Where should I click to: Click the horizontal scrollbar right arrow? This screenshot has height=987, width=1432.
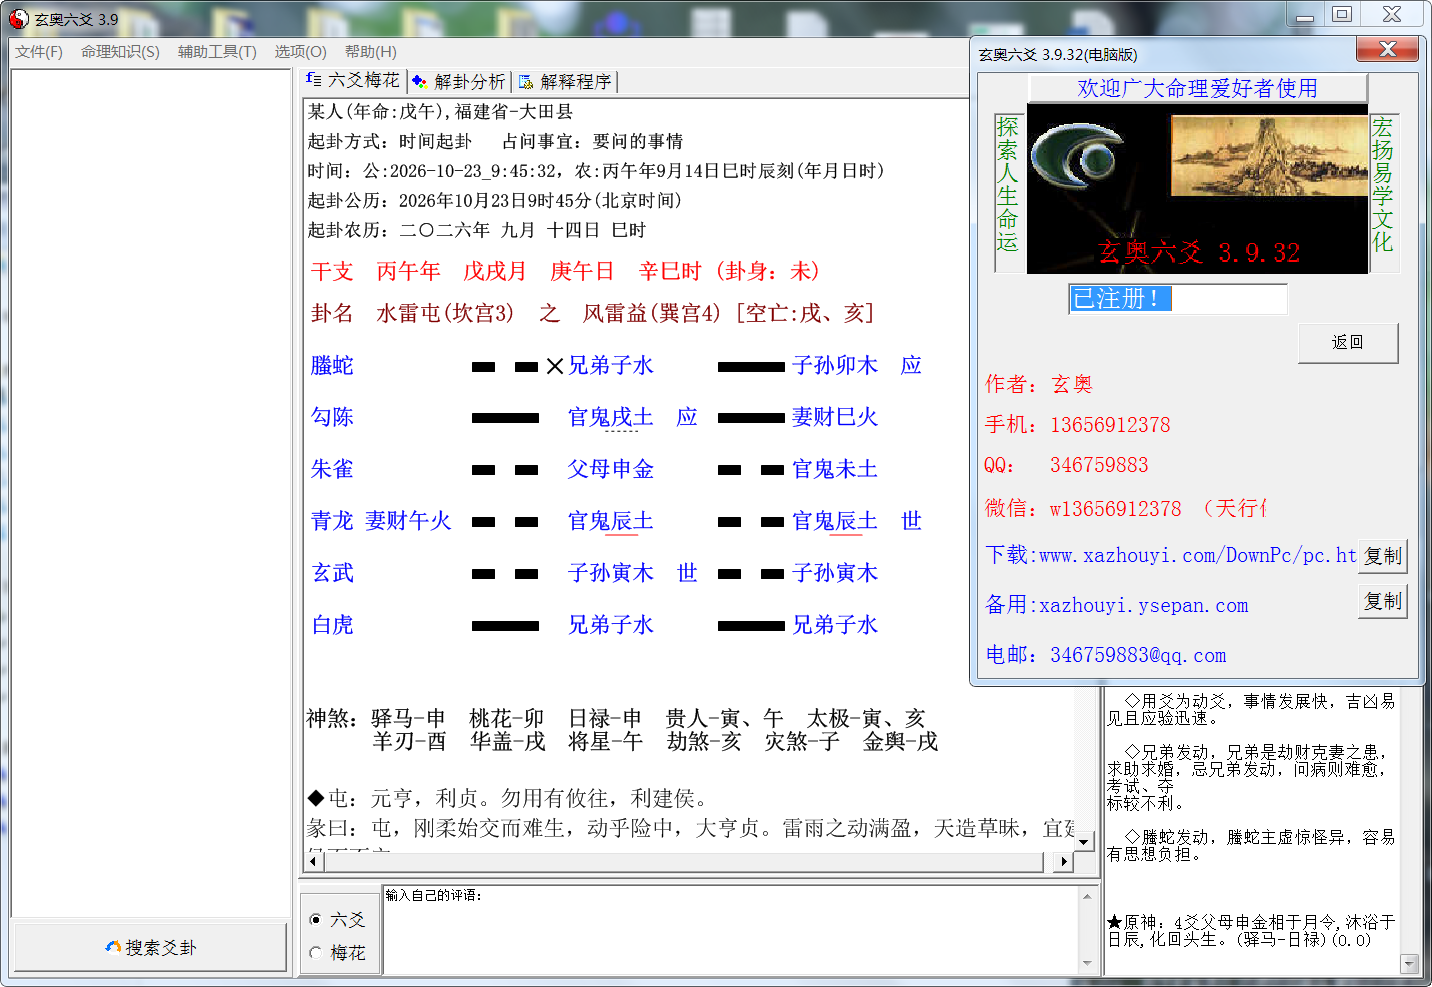pyautogui.click(x=1064, y=861)
